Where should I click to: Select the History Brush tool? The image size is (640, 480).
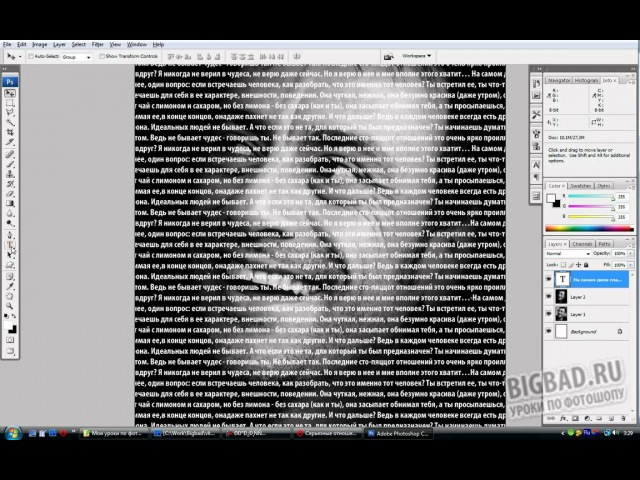coord(10,184)
